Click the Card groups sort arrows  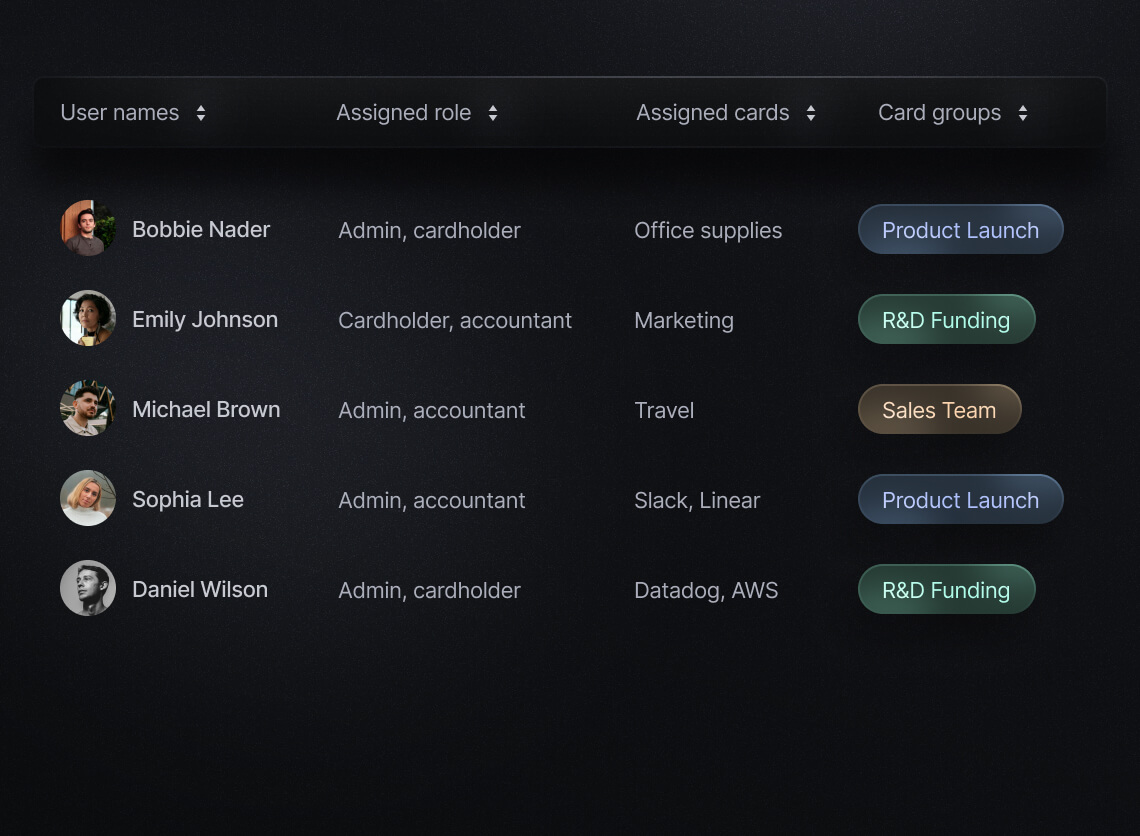click(x=1022, y=113)
